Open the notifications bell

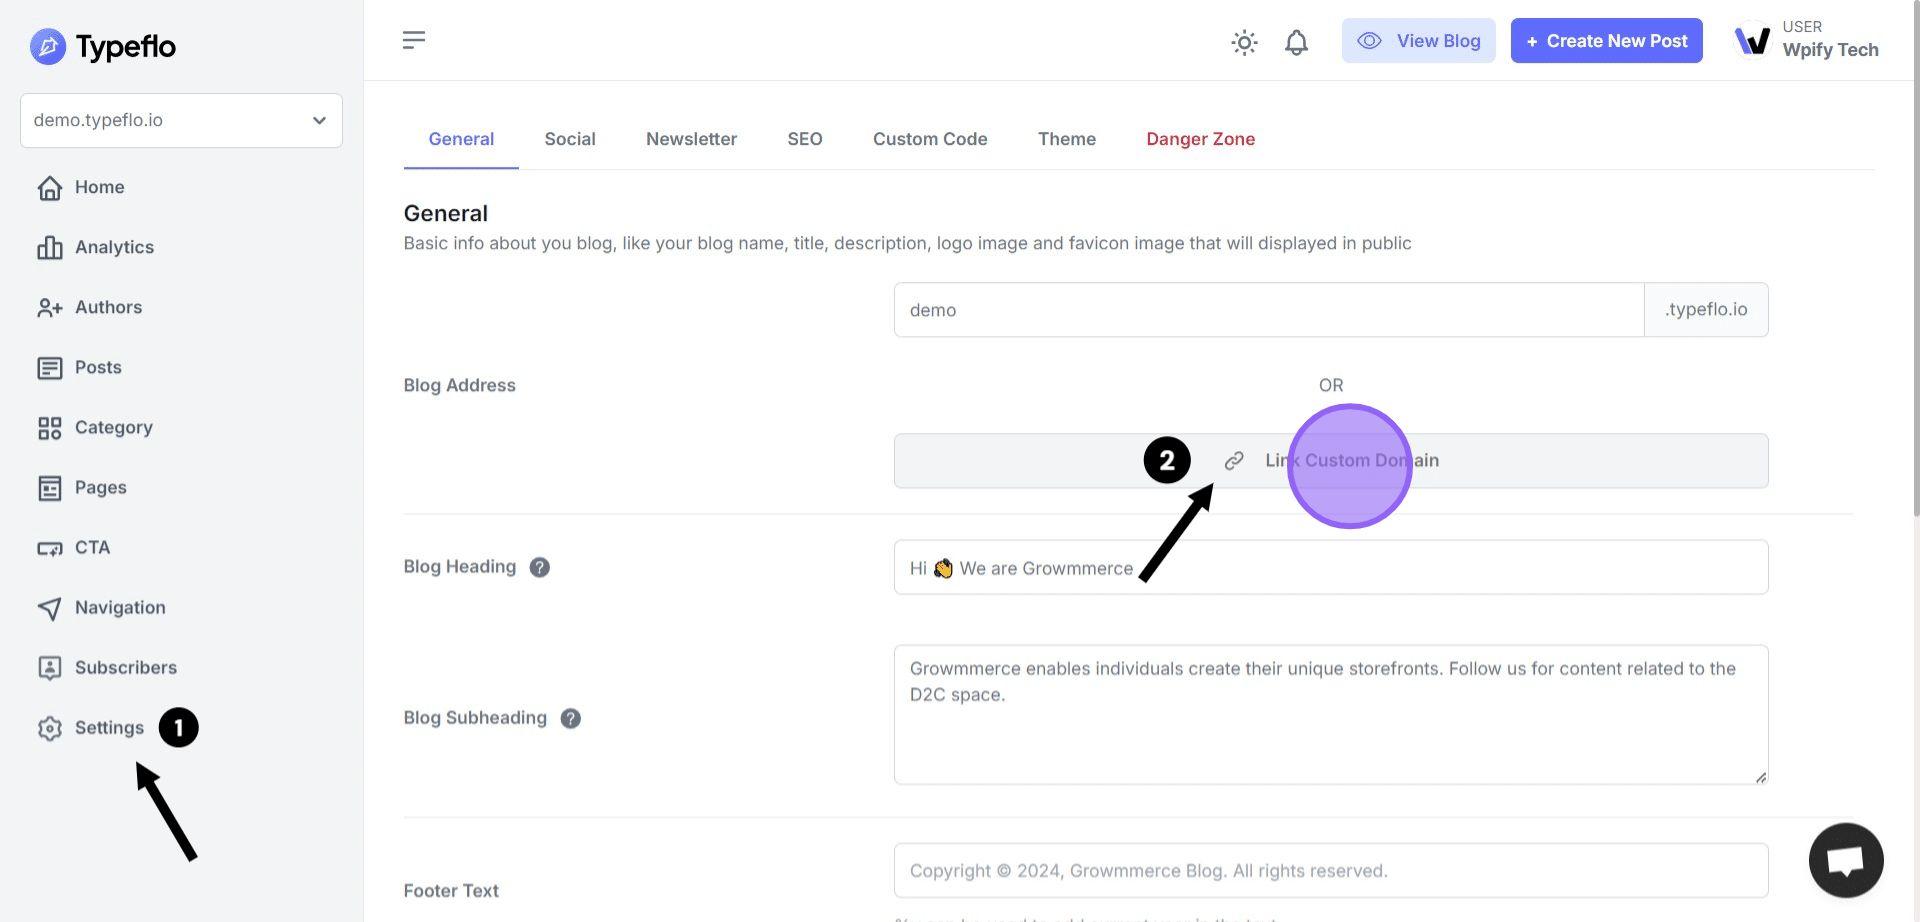[x=1296, y=42]
